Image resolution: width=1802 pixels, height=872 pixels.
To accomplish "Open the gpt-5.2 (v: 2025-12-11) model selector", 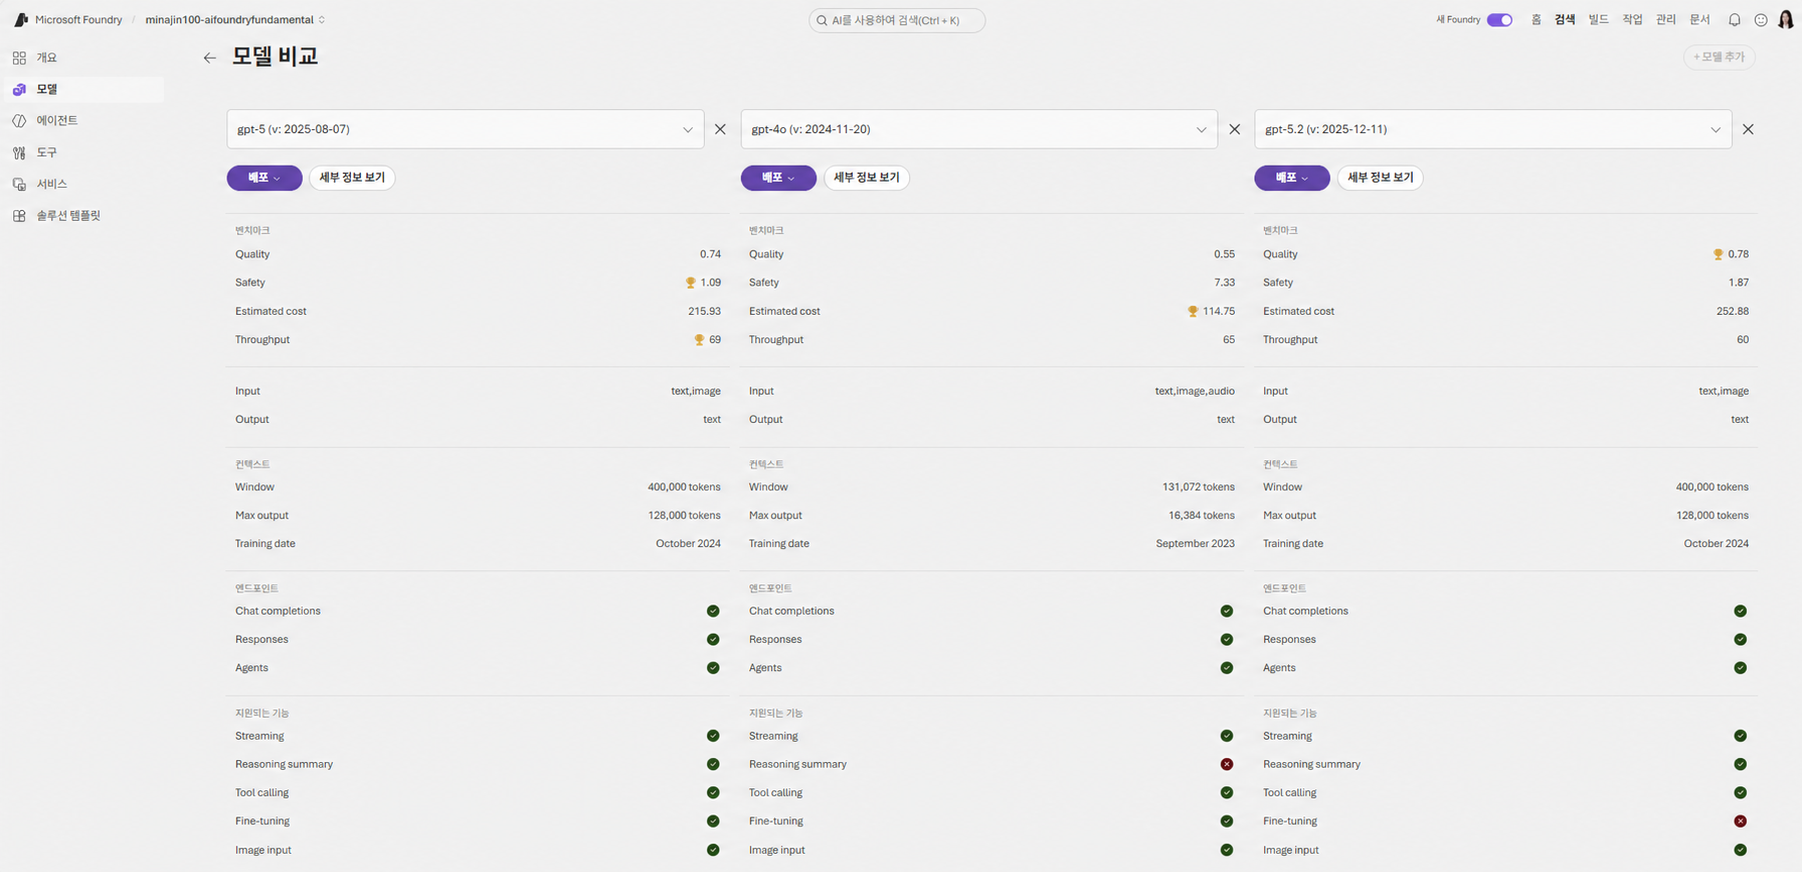I will point(1493,129).
